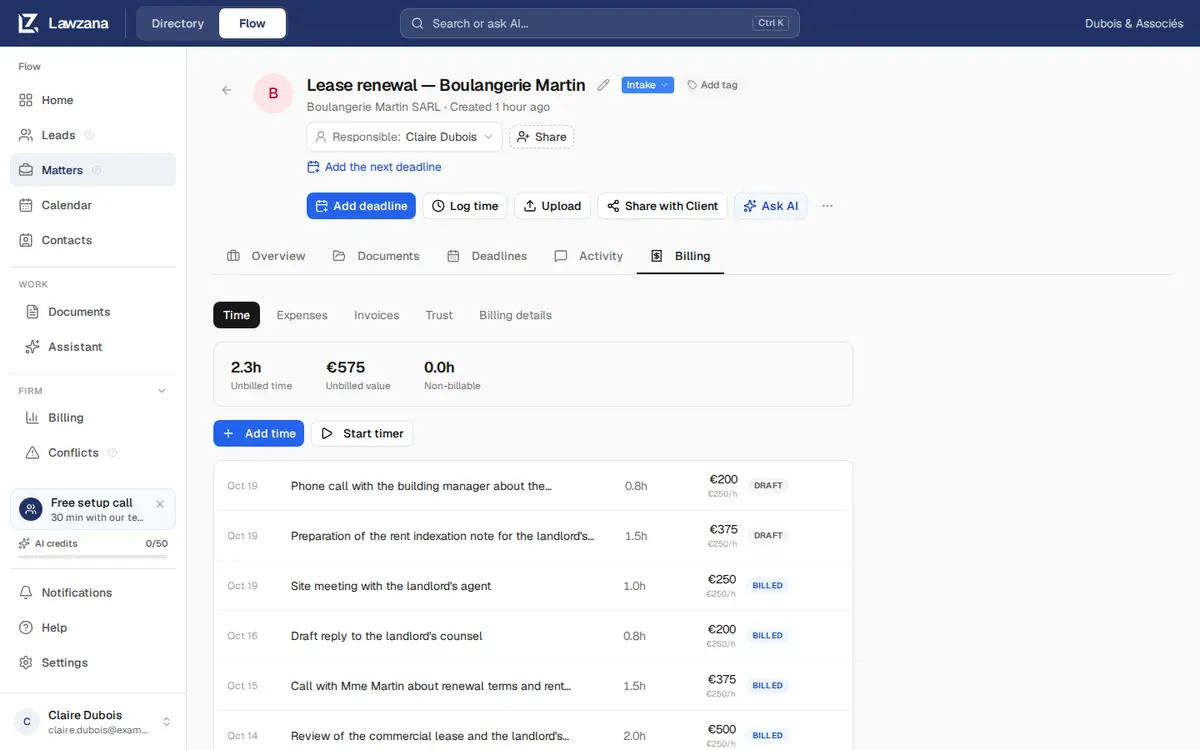Open the Intake status dropdown
1200x750 pixels.
click(x=647, y=85)
